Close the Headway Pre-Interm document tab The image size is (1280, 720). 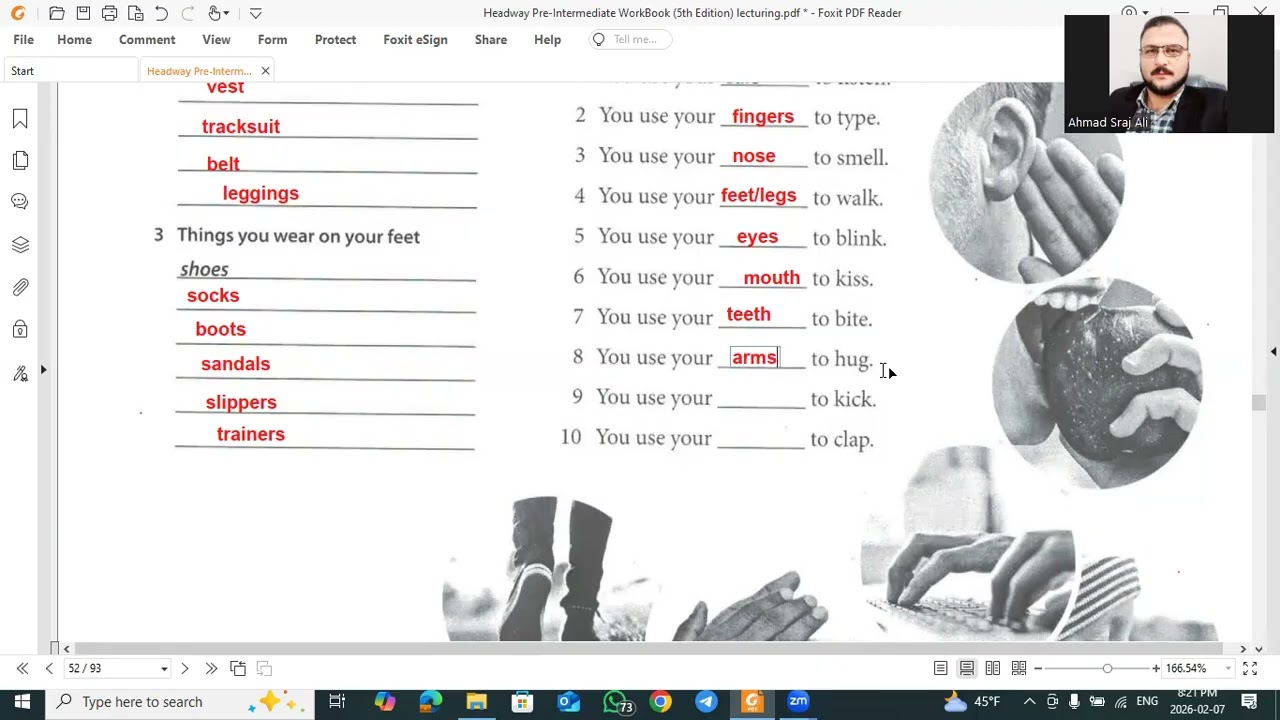point(265,71)
